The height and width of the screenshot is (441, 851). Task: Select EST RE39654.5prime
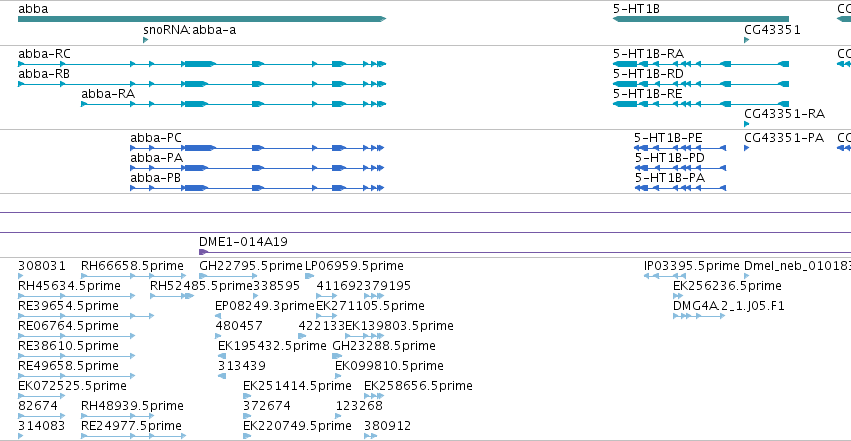(x=68, y=306)
